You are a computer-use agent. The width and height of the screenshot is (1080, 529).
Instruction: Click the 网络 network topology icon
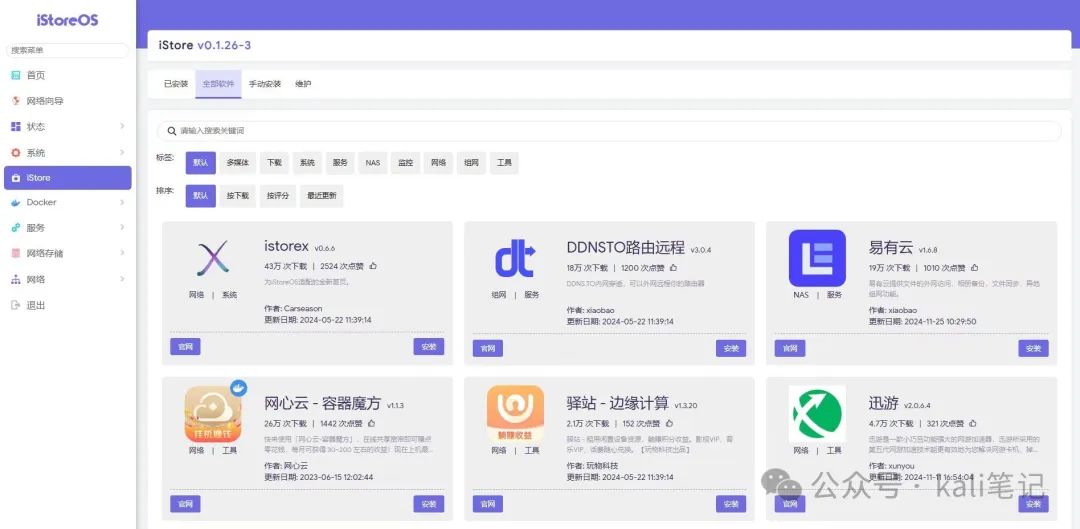coord(16,279)
